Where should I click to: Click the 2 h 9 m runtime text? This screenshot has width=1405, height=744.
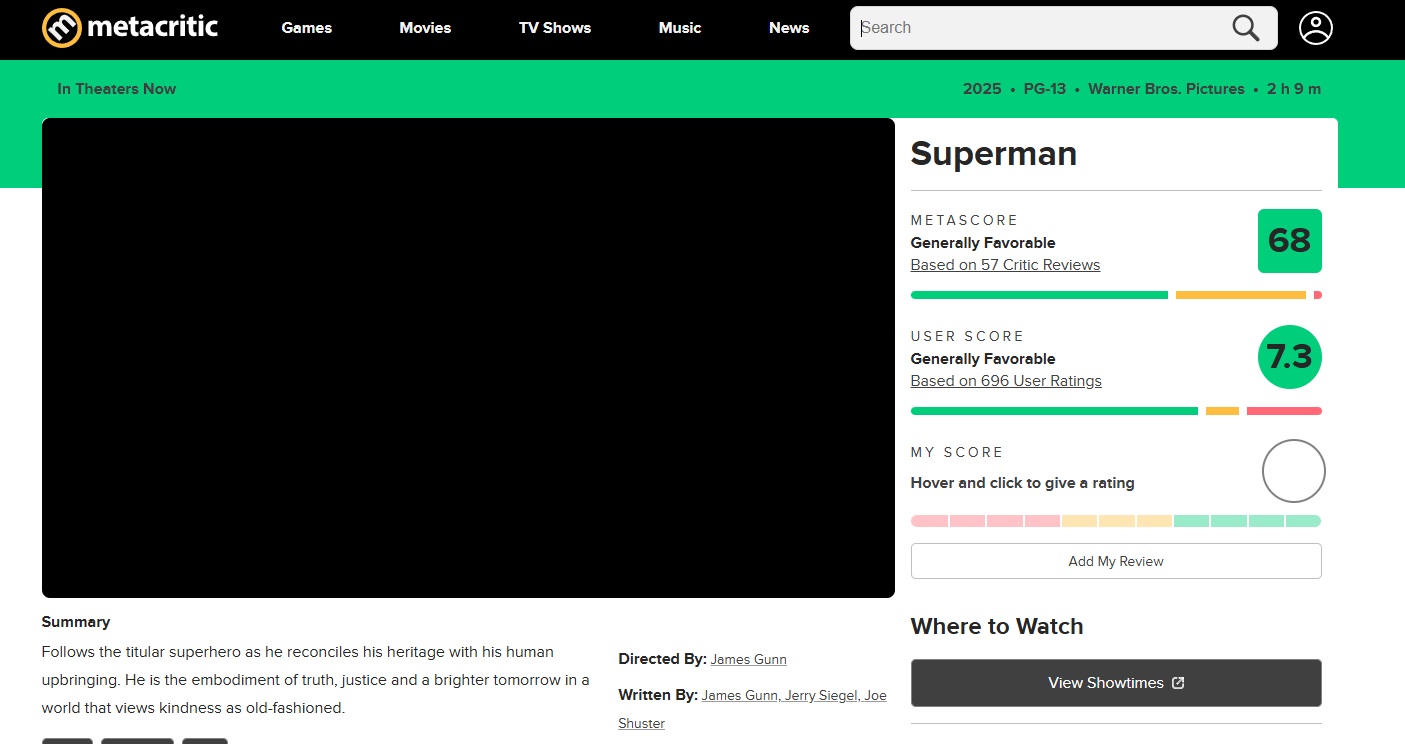[1294, 89]
